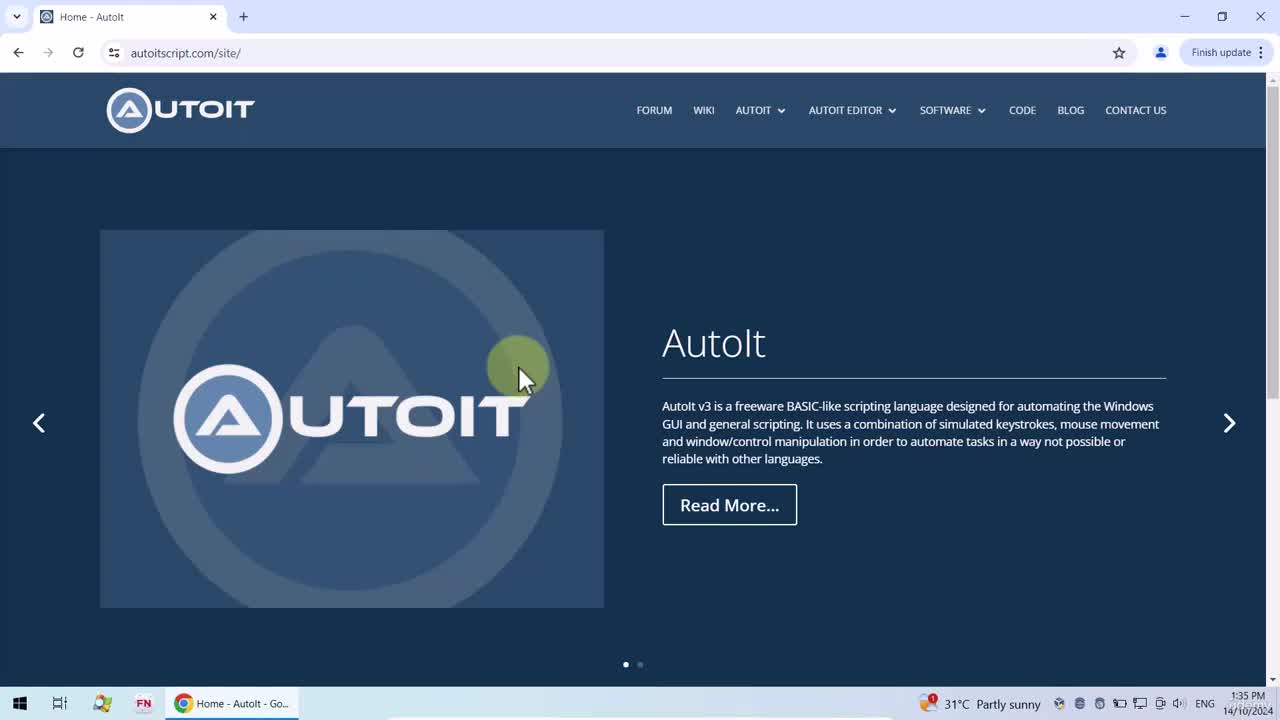This screenshot has width=1280, height=720.
Task: Expand the AUTOIT dropdown menu
Action: point(760,110)
